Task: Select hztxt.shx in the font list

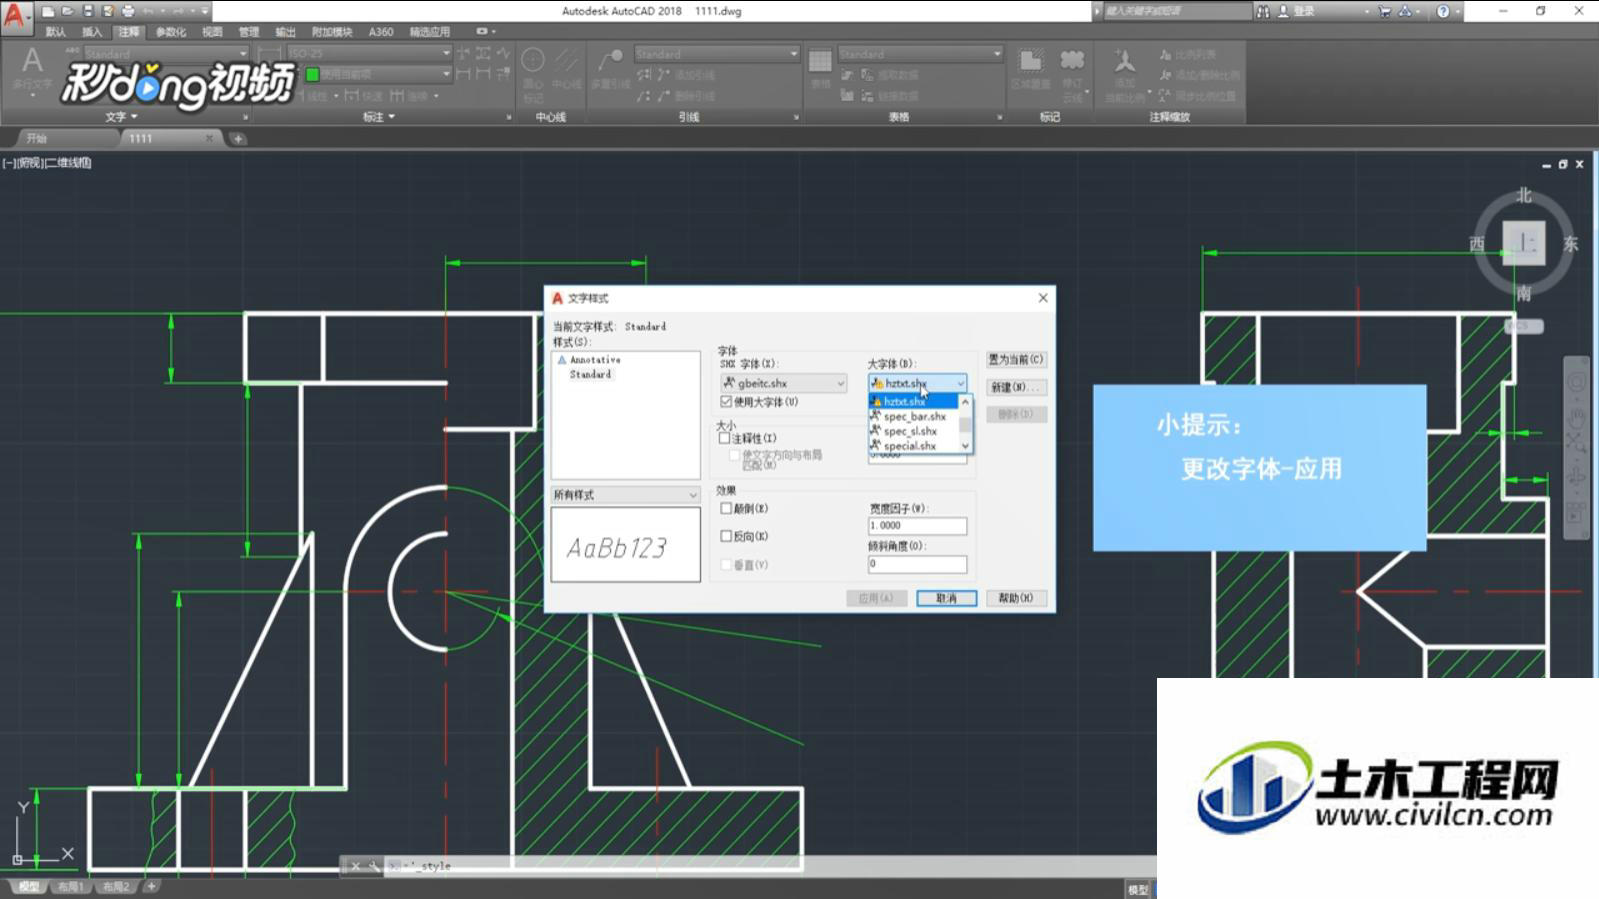Action: click(914, 401)
